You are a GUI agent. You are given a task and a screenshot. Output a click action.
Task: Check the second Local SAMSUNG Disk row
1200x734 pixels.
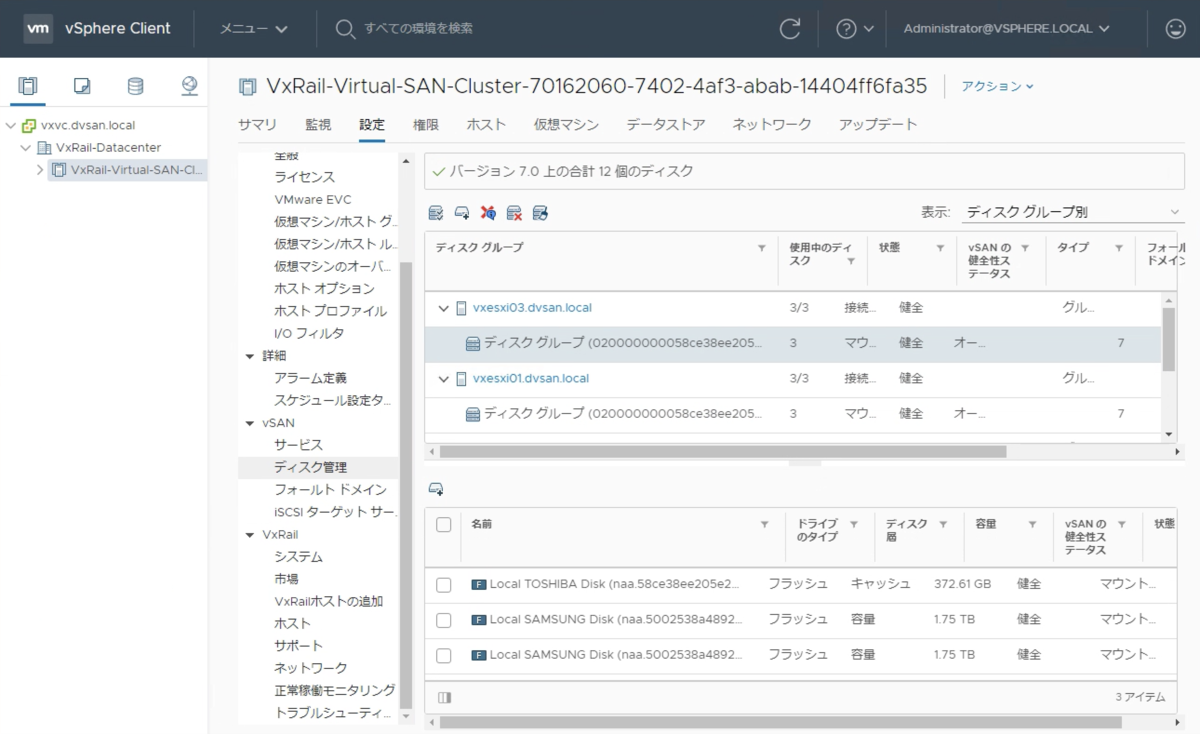444,656
